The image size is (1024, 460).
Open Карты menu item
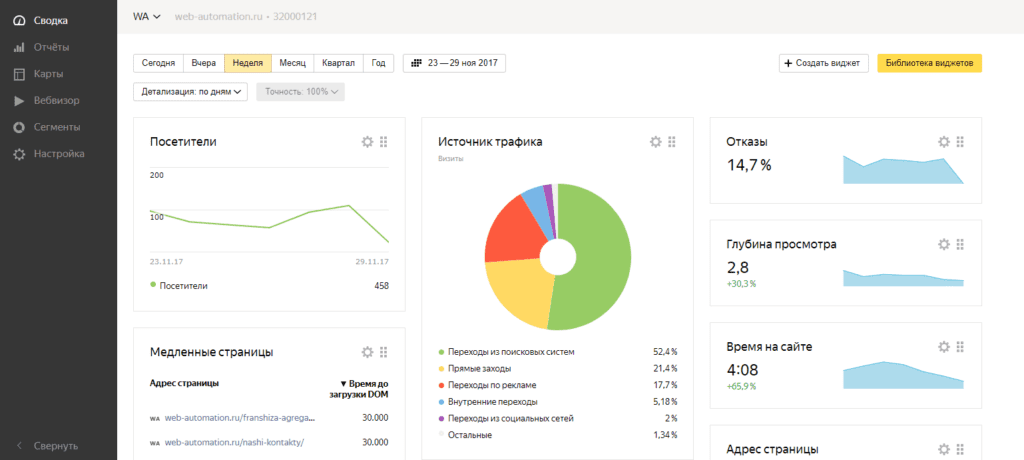[x=49, y=74]
